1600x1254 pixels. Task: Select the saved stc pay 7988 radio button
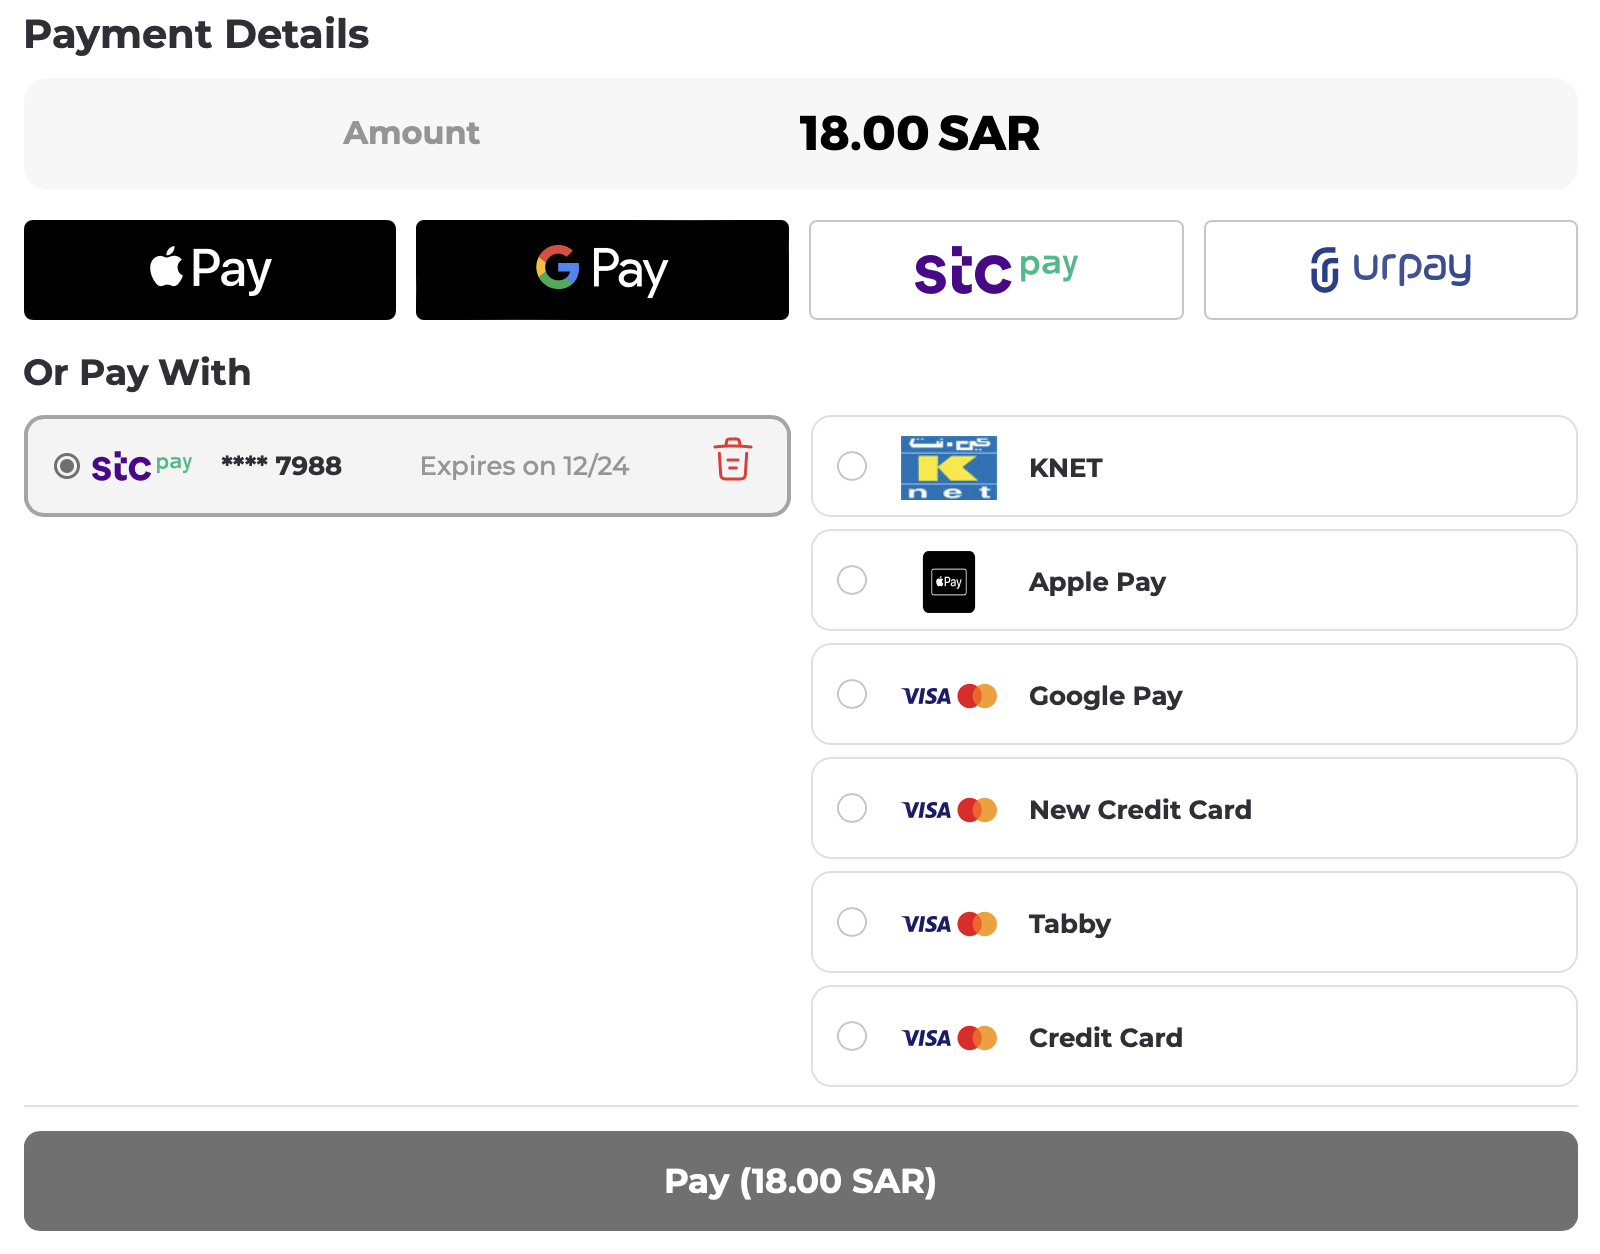(67, 466)
